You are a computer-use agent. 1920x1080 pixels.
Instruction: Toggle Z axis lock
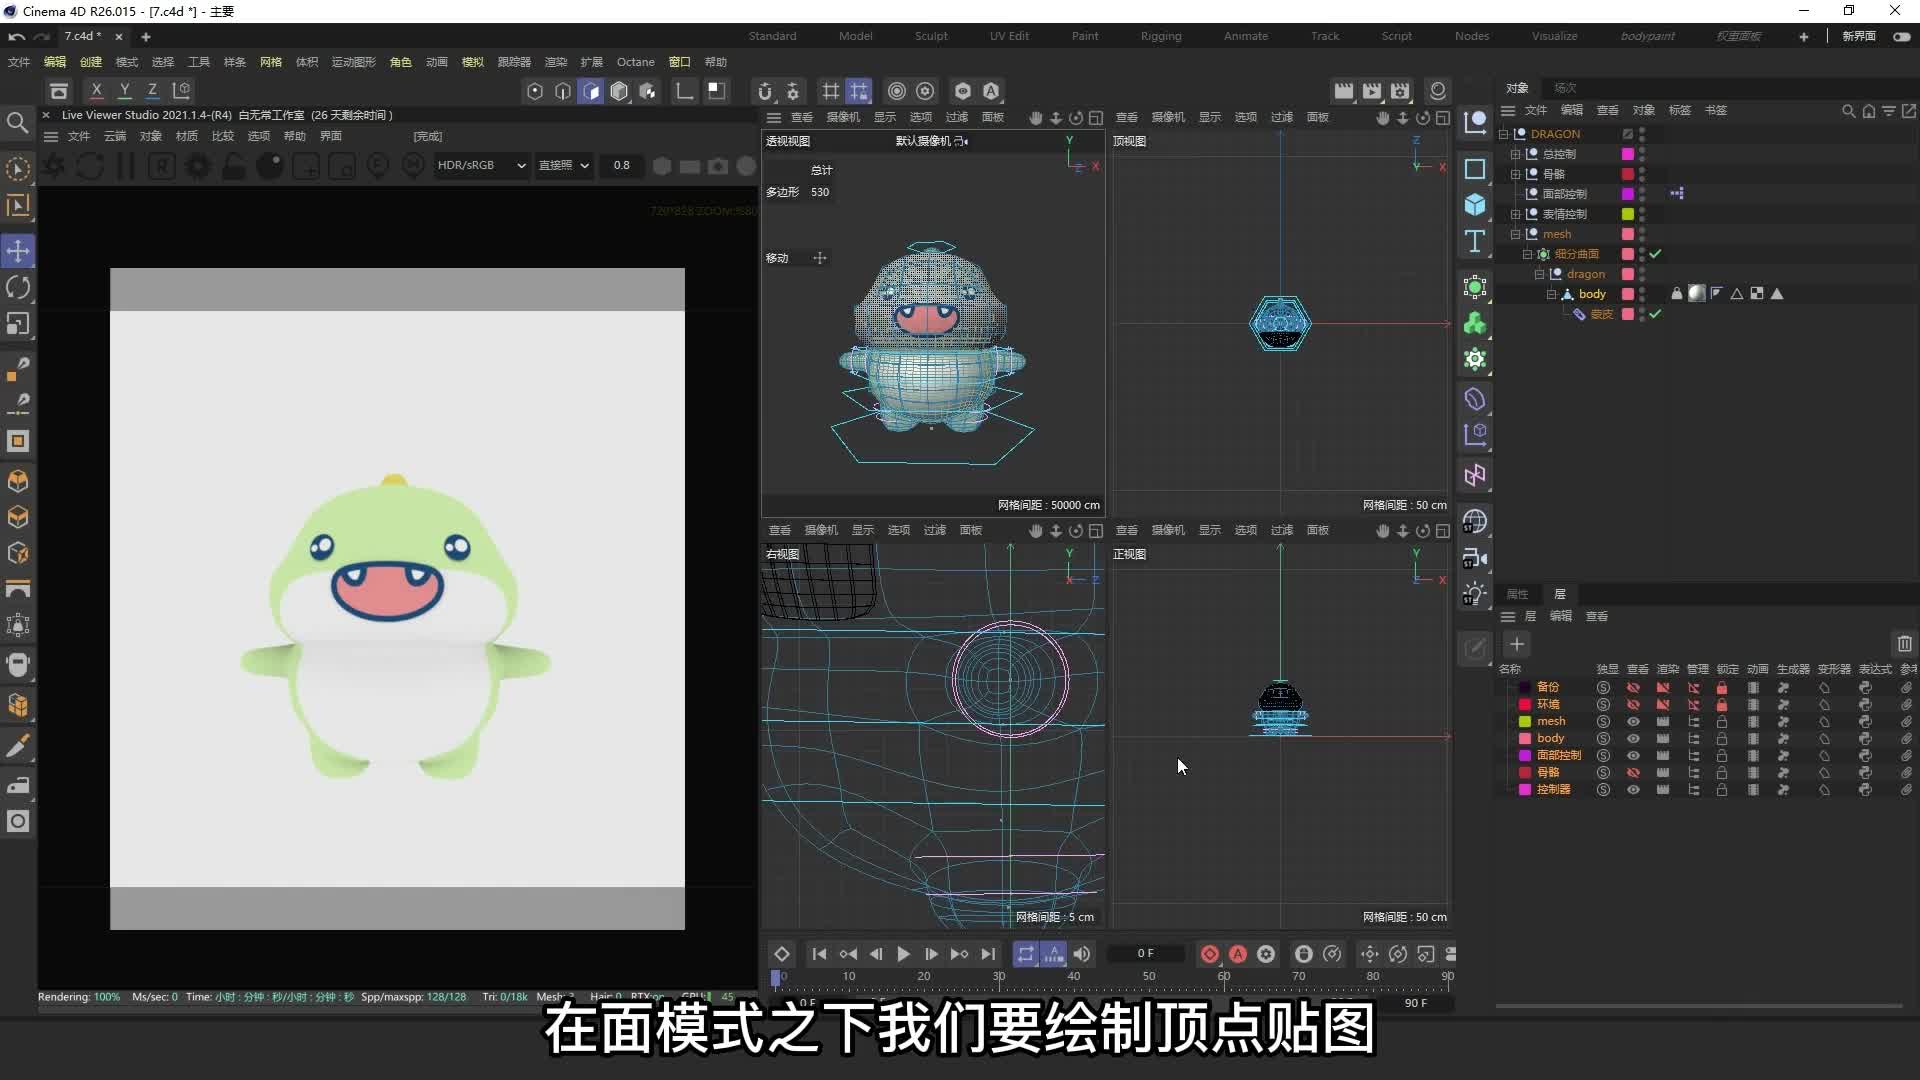tap(153, 91)
